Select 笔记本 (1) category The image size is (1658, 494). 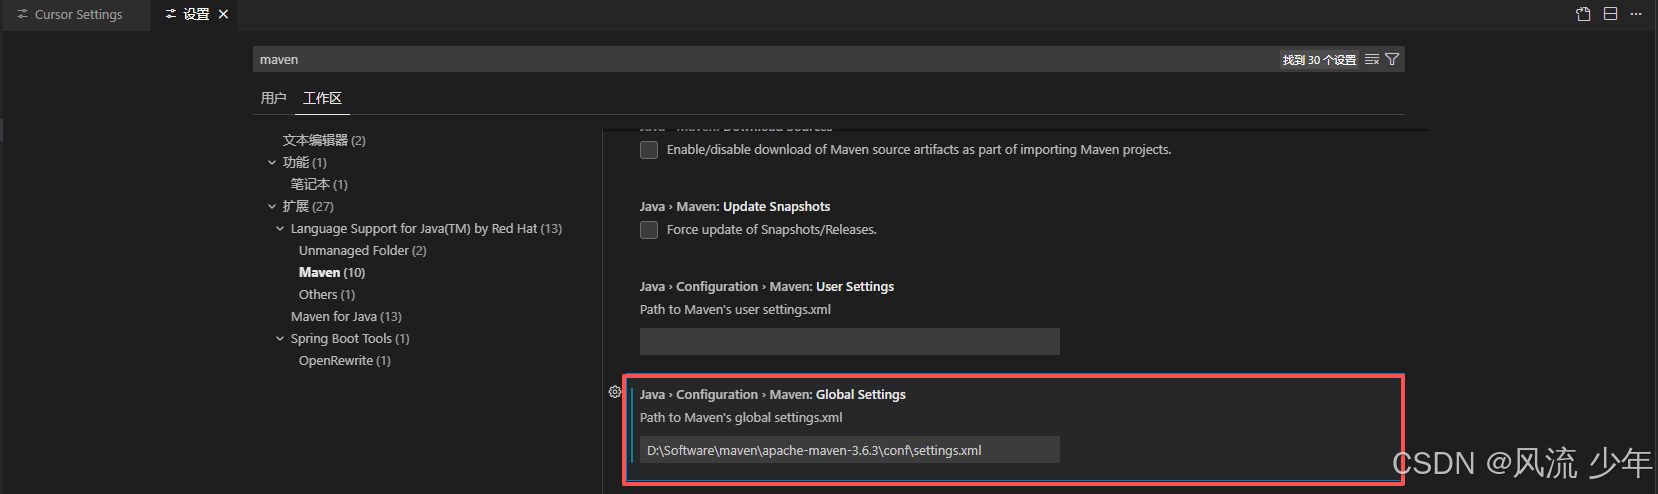pos(319,184)
